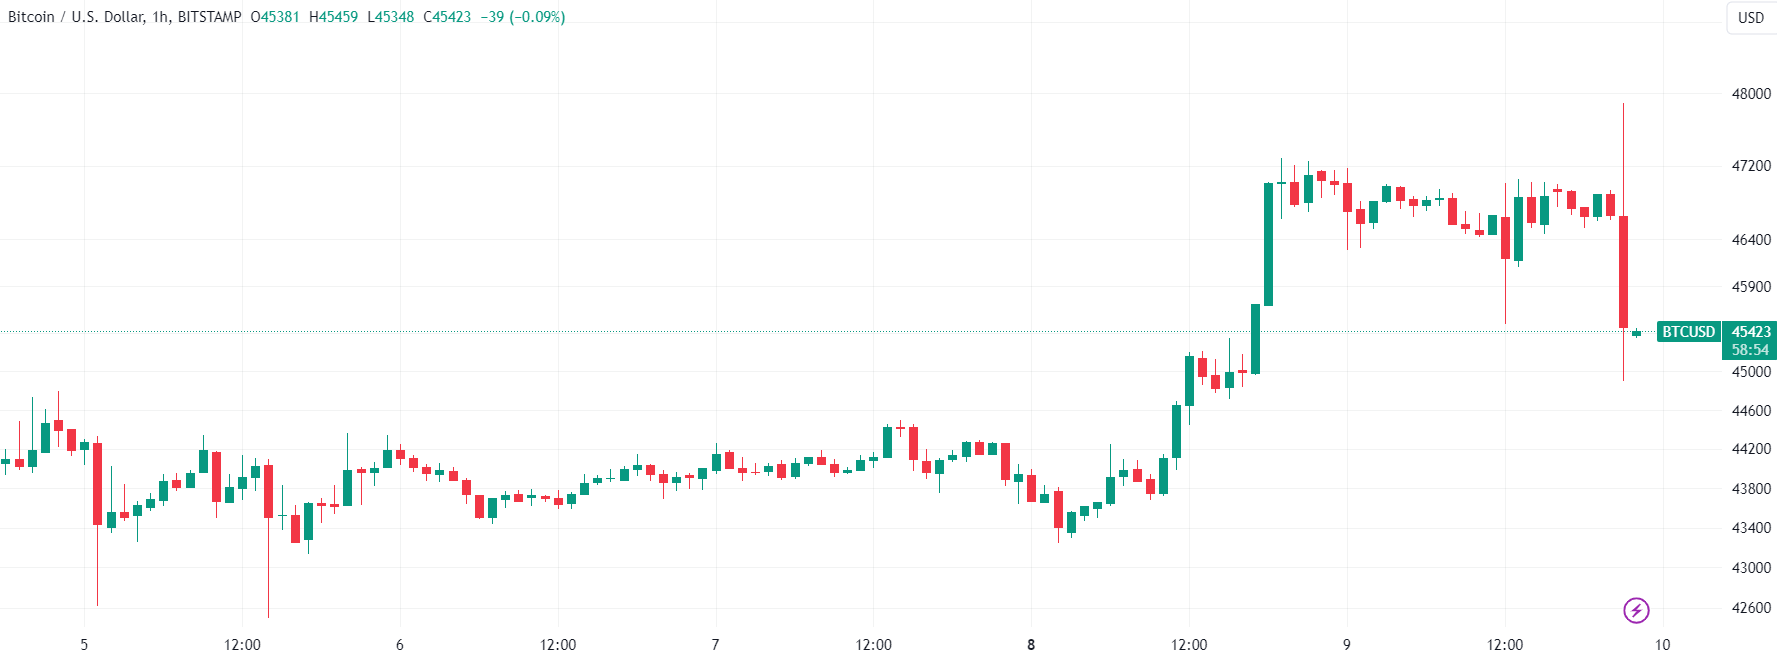
Task: Click the 47200 price scale label
Action: [1751, 166]
